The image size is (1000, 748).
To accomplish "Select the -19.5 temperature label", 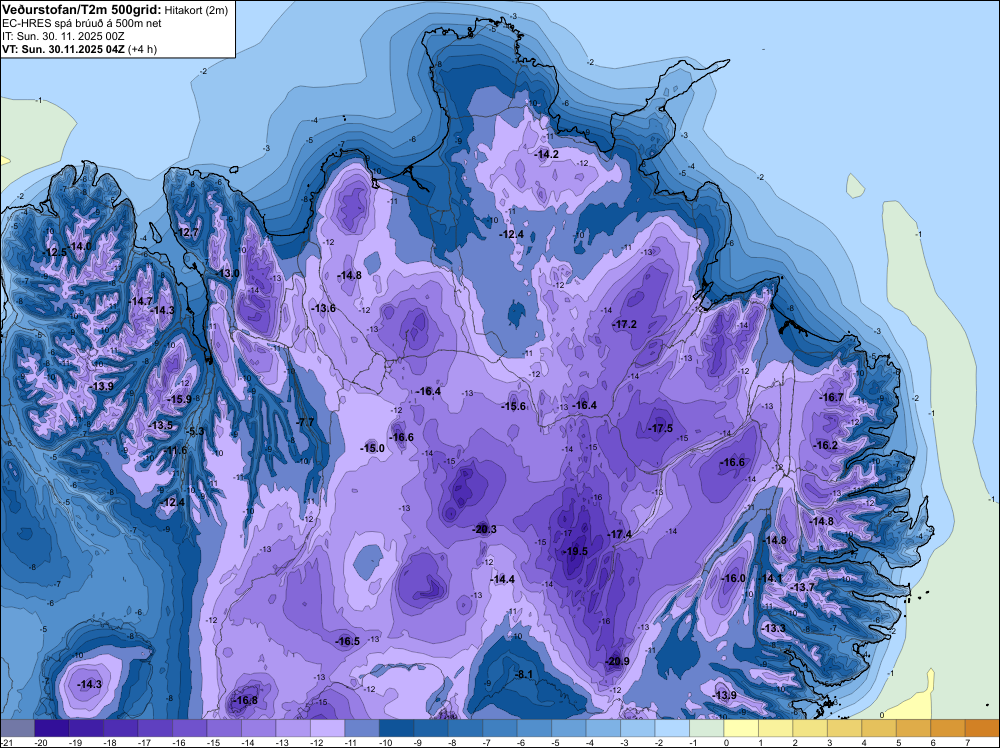I will [575, 552].
